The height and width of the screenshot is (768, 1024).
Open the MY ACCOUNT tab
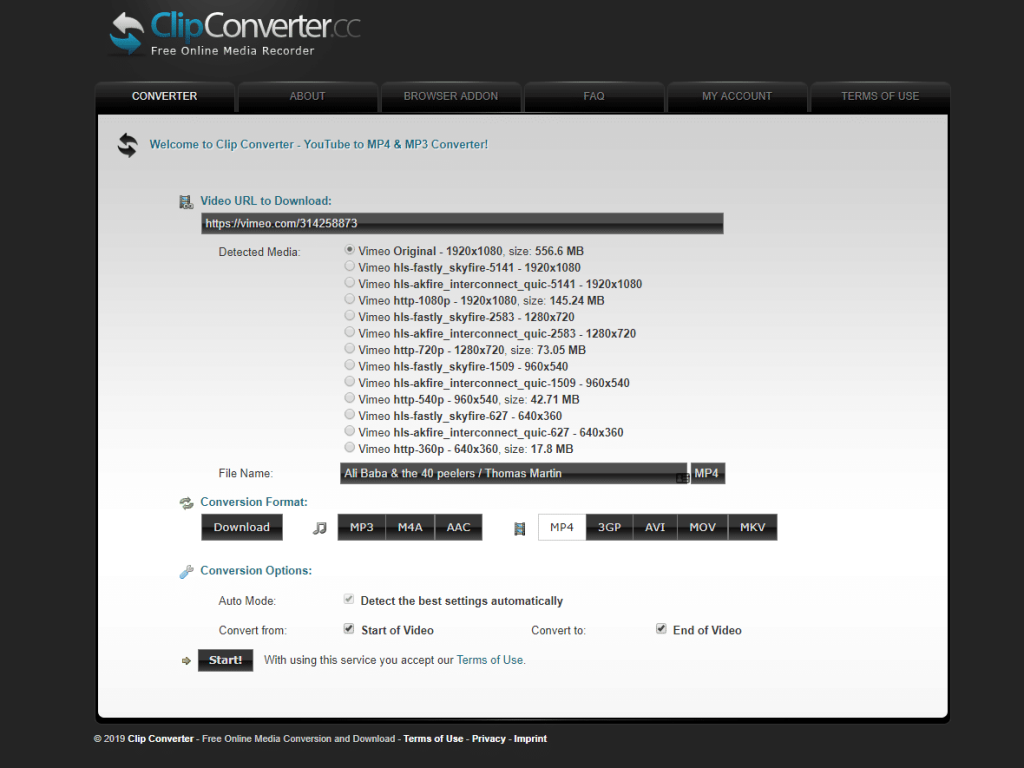click(x=737, y=97)
